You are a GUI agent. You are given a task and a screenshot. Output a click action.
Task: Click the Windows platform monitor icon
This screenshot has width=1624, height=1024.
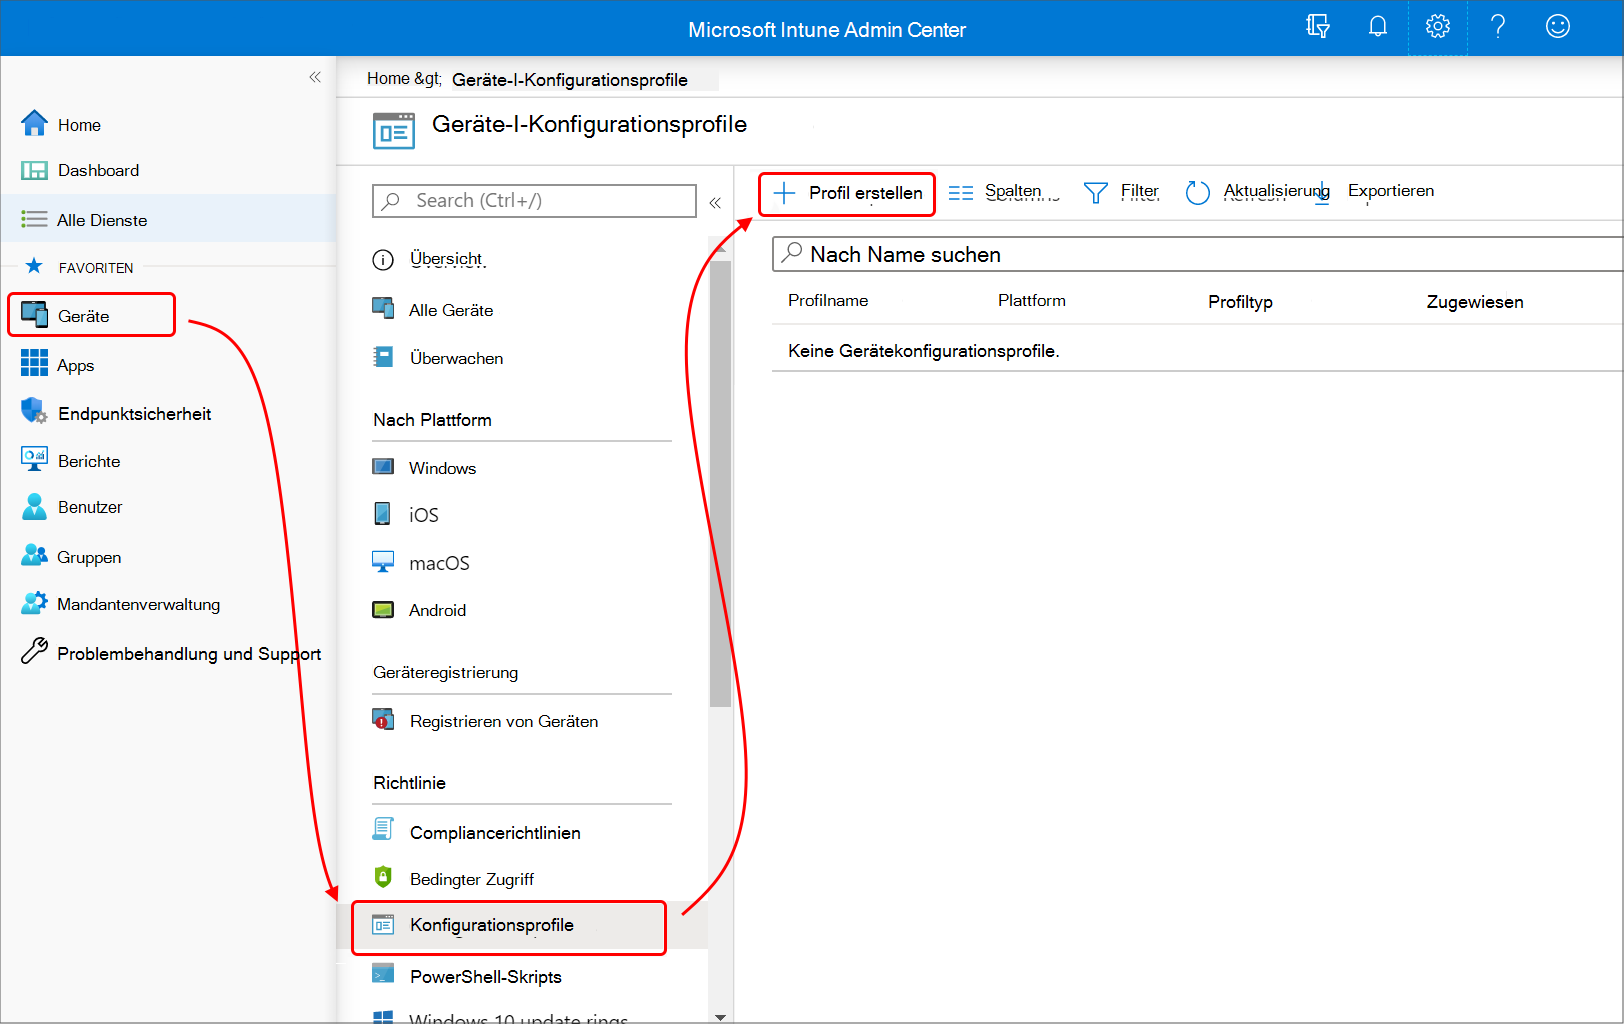383,467
